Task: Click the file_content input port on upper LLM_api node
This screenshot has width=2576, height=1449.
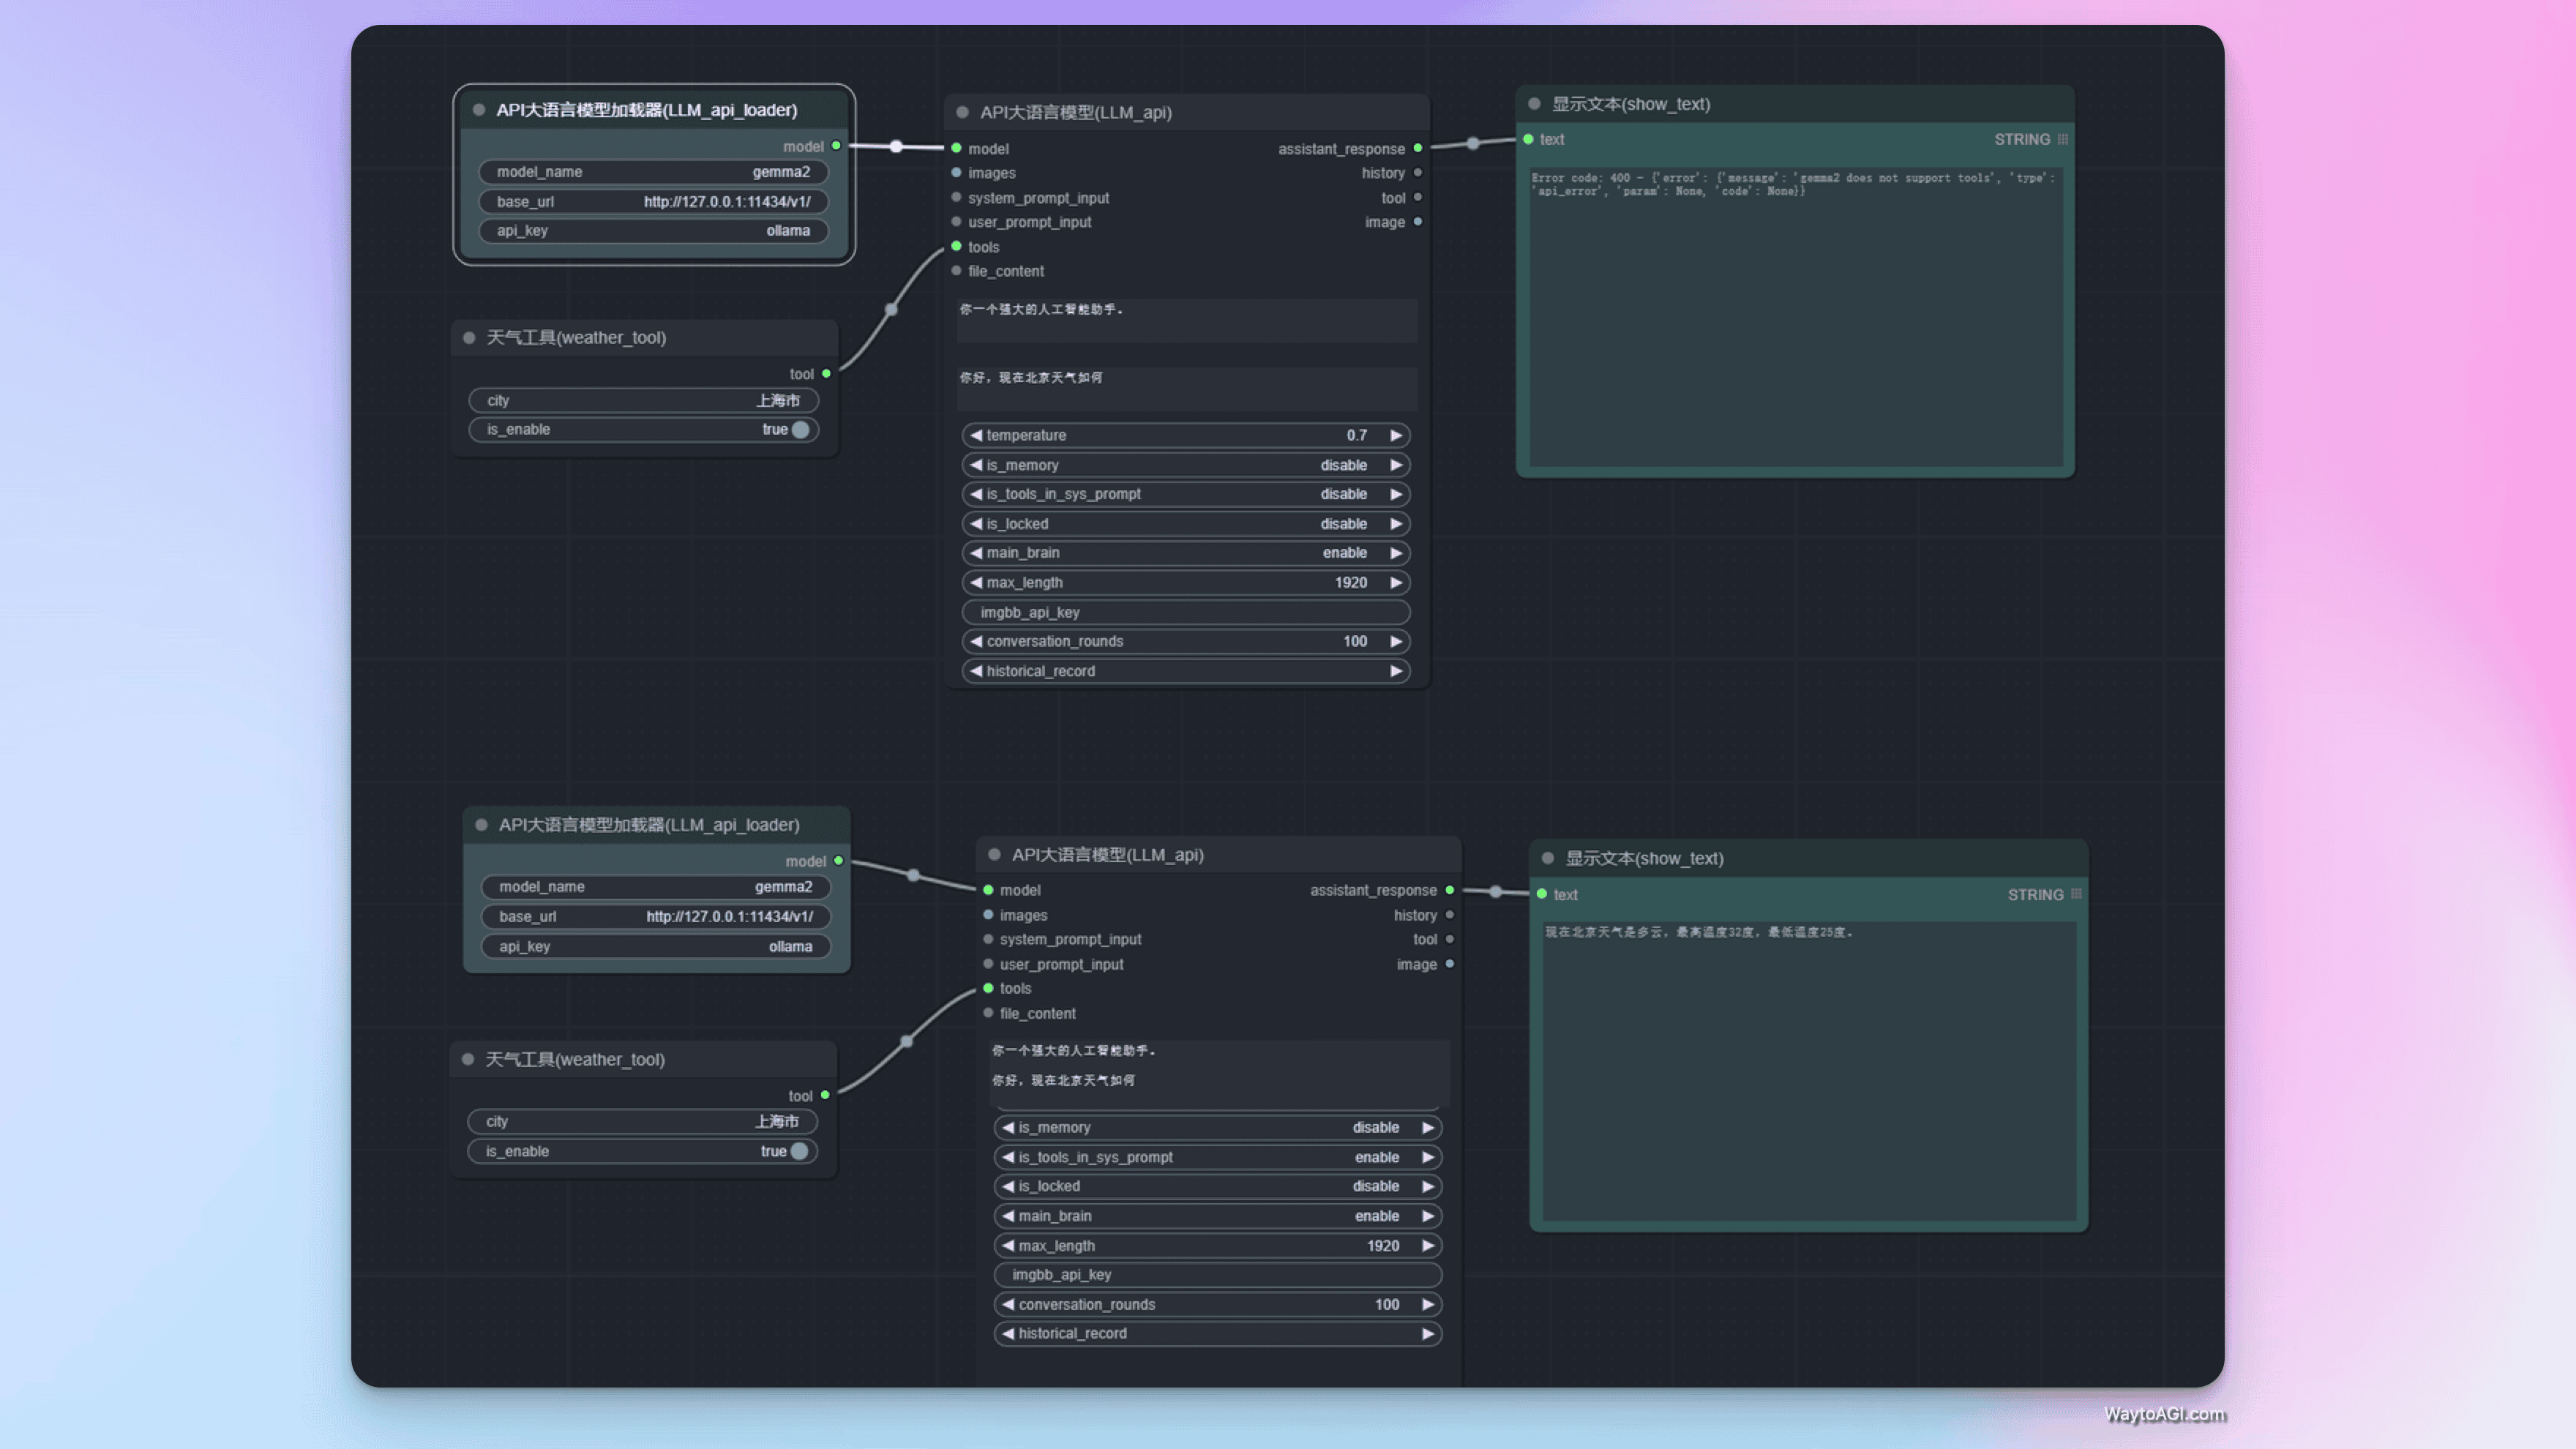Action: pyautogui.click(x=956, y=271)
